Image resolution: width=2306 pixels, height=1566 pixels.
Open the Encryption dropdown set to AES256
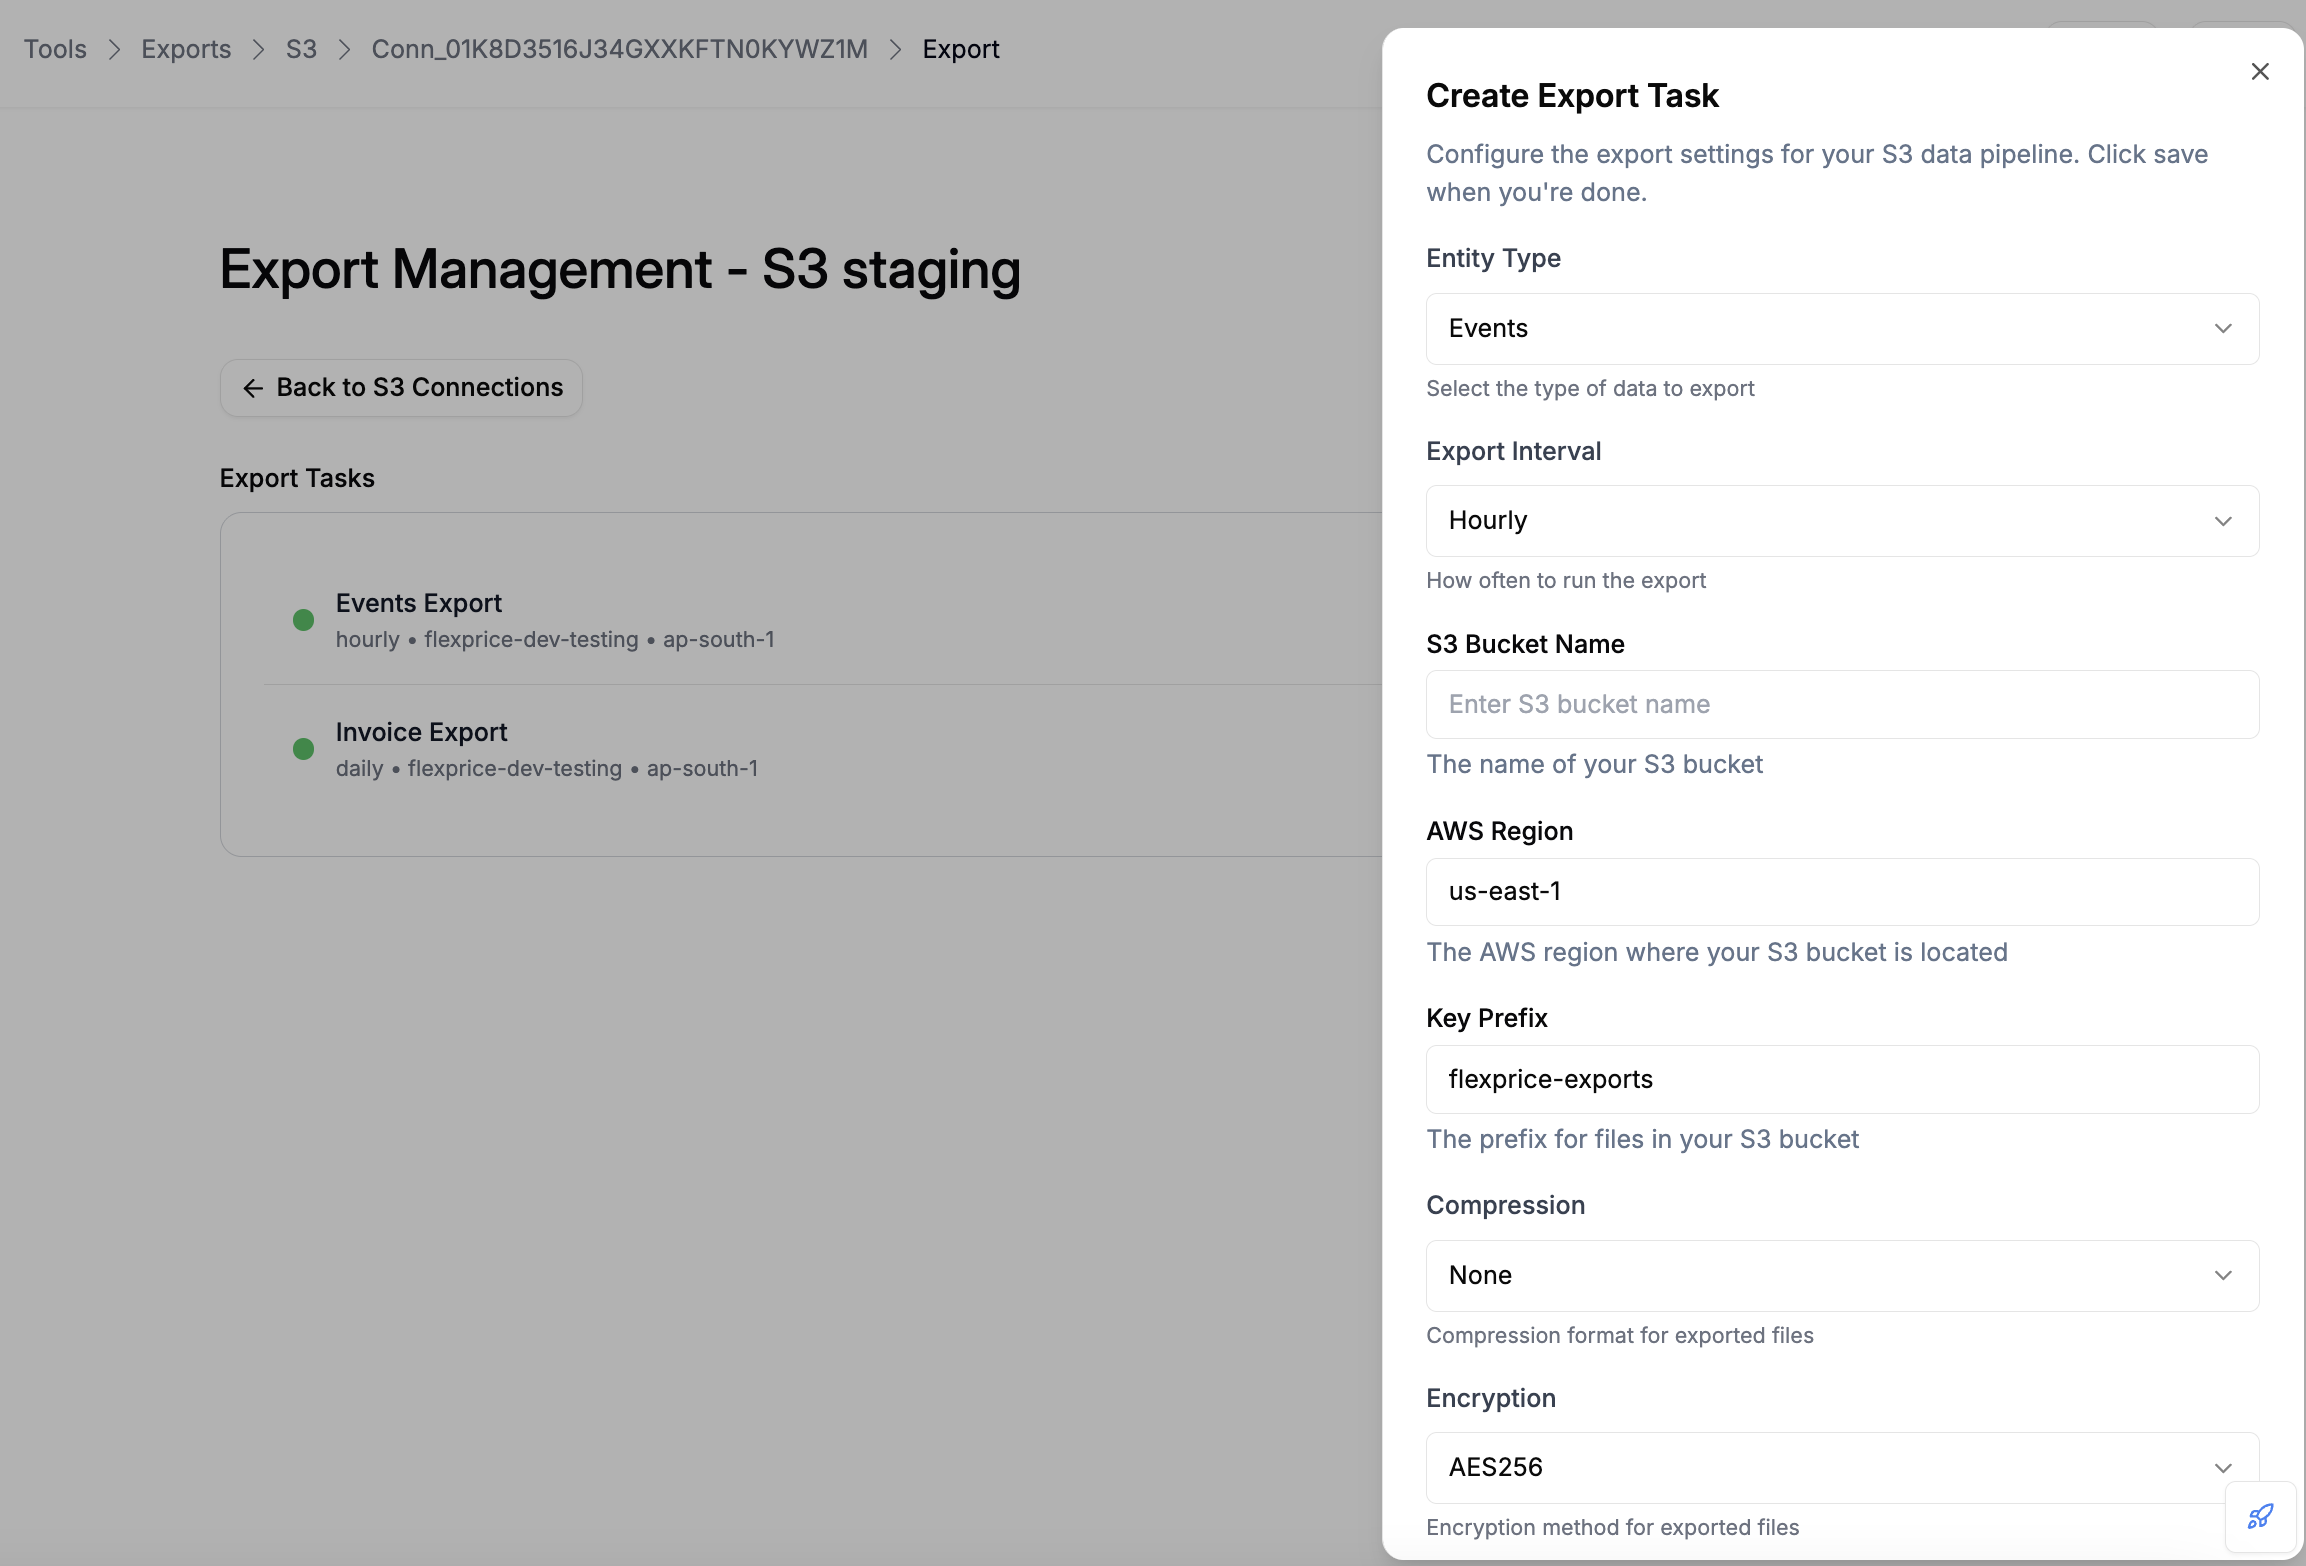point(1842,1467)
